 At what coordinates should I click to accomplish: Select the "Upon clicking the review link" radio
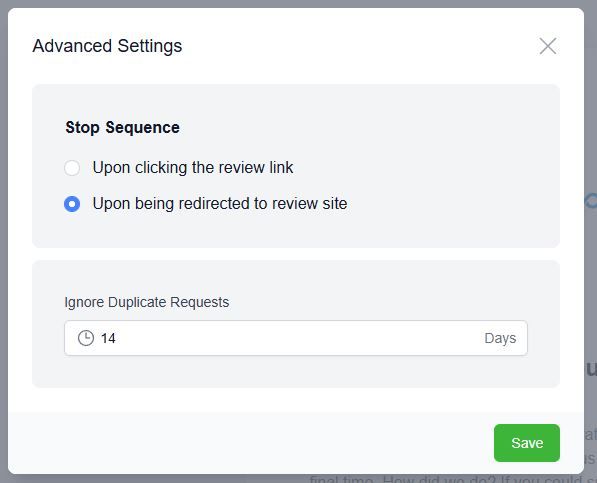click(72, 168)
